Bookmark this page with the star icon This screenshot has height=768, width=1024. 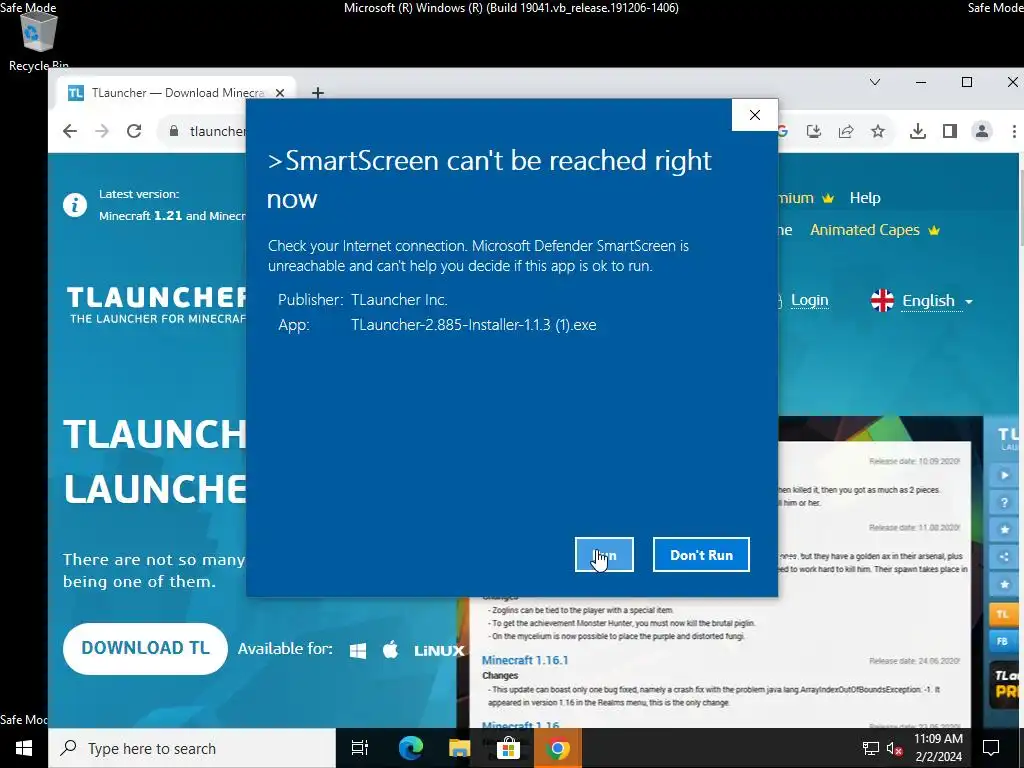pyautogui.click(x=878, y=131)
